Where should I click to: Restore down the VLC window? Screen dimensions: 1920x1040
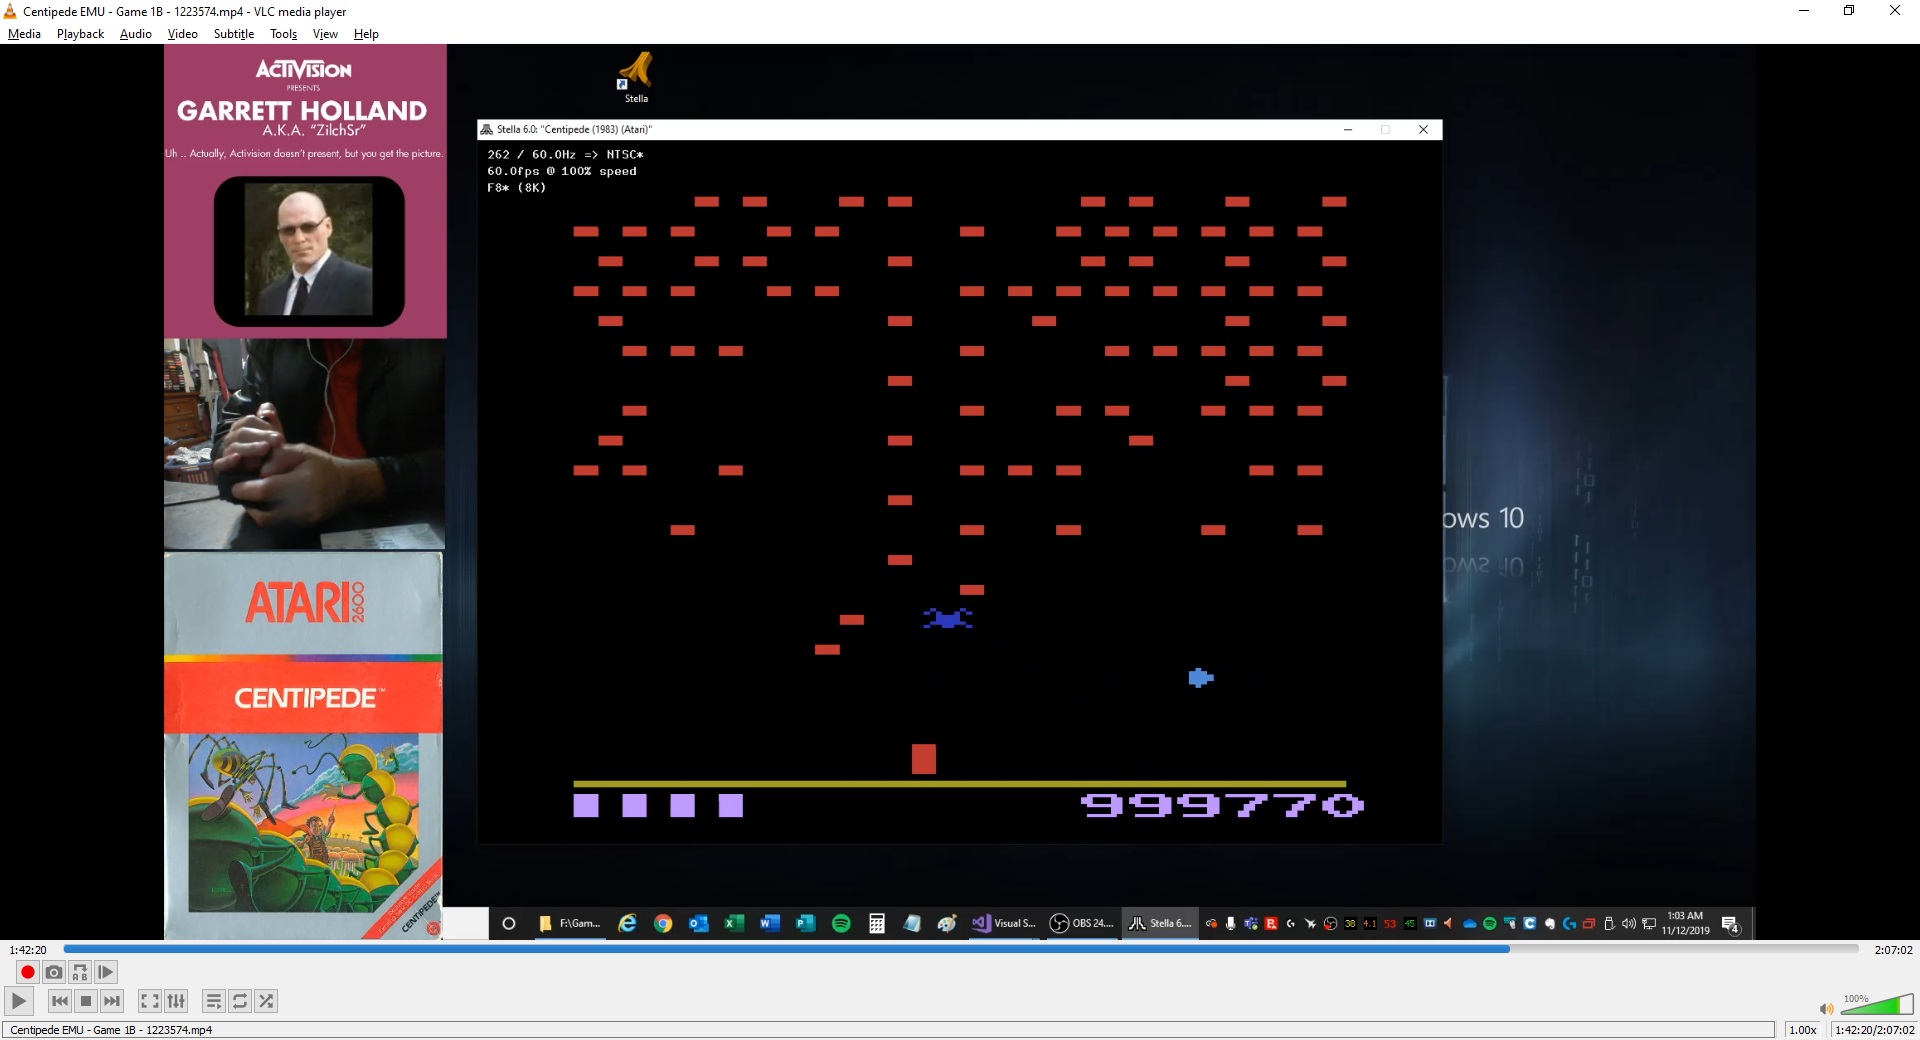pyautogui.click(x=1849, y=11)
